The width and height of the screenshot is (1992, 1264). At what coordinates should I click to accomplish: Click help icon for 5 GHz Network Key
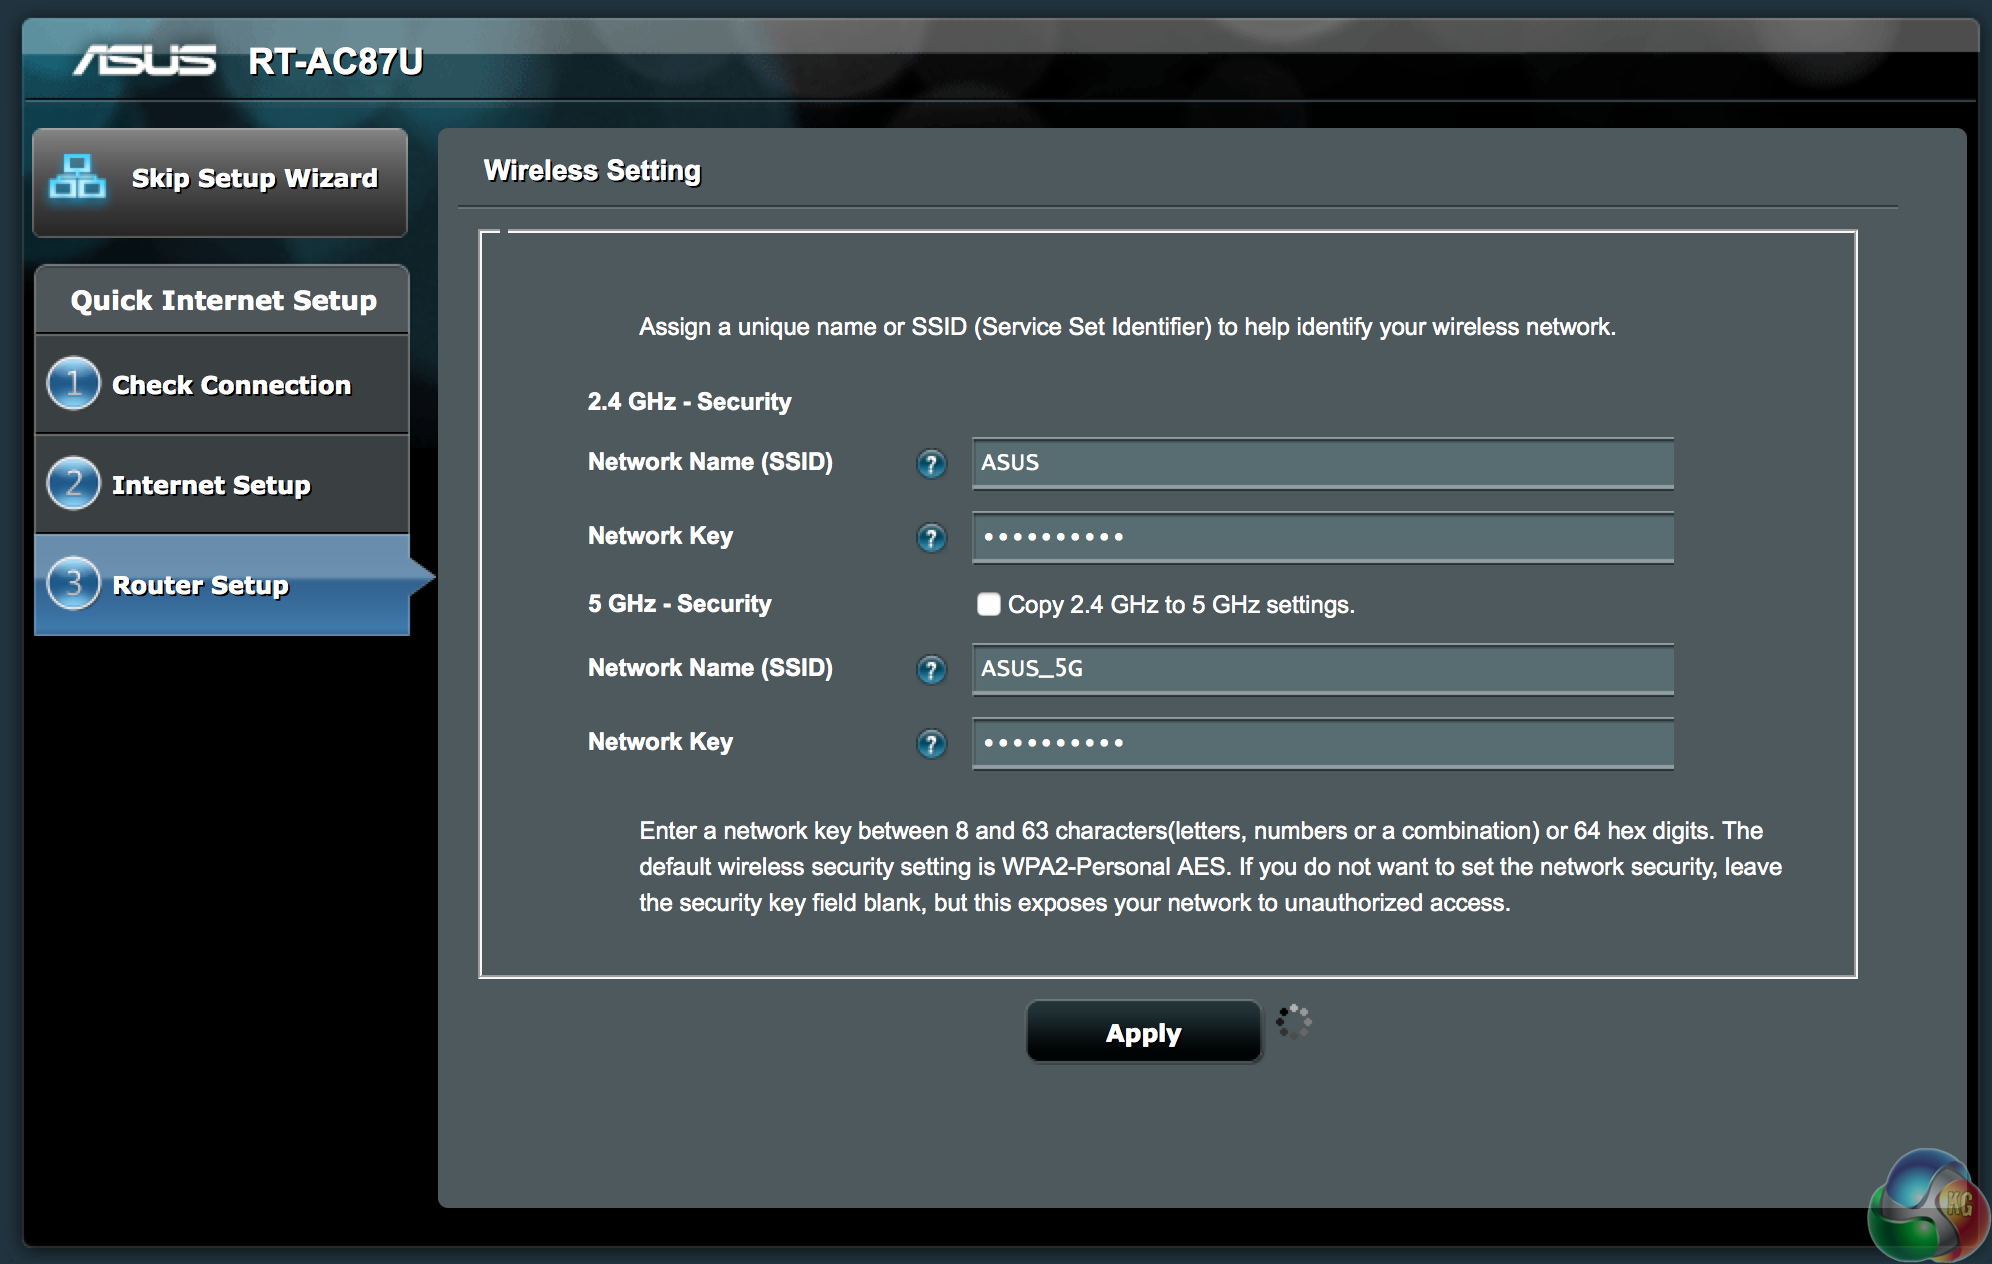pos(931,744)
